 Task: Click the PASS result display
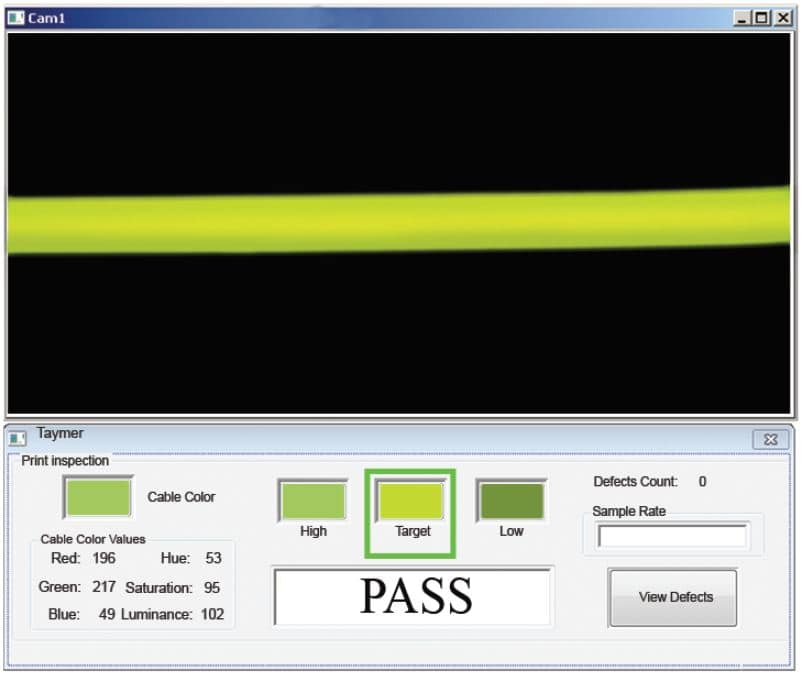click(x=412, y=597)
